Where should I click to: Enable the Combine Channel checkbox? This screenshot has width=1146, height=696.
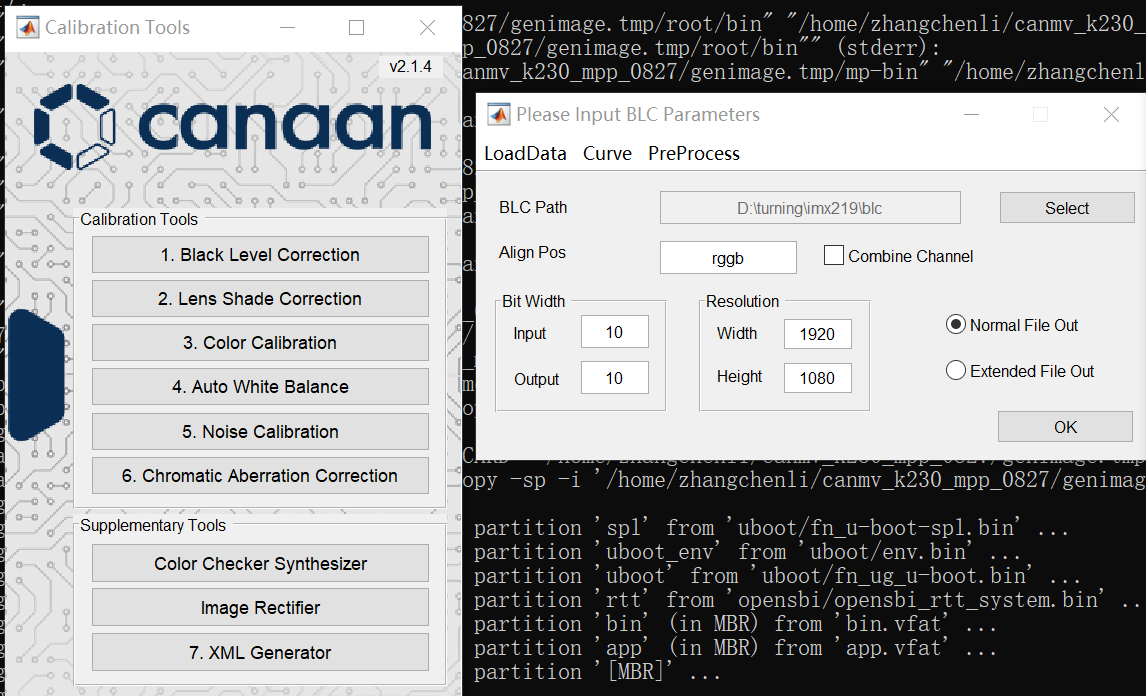pos(834,256)
